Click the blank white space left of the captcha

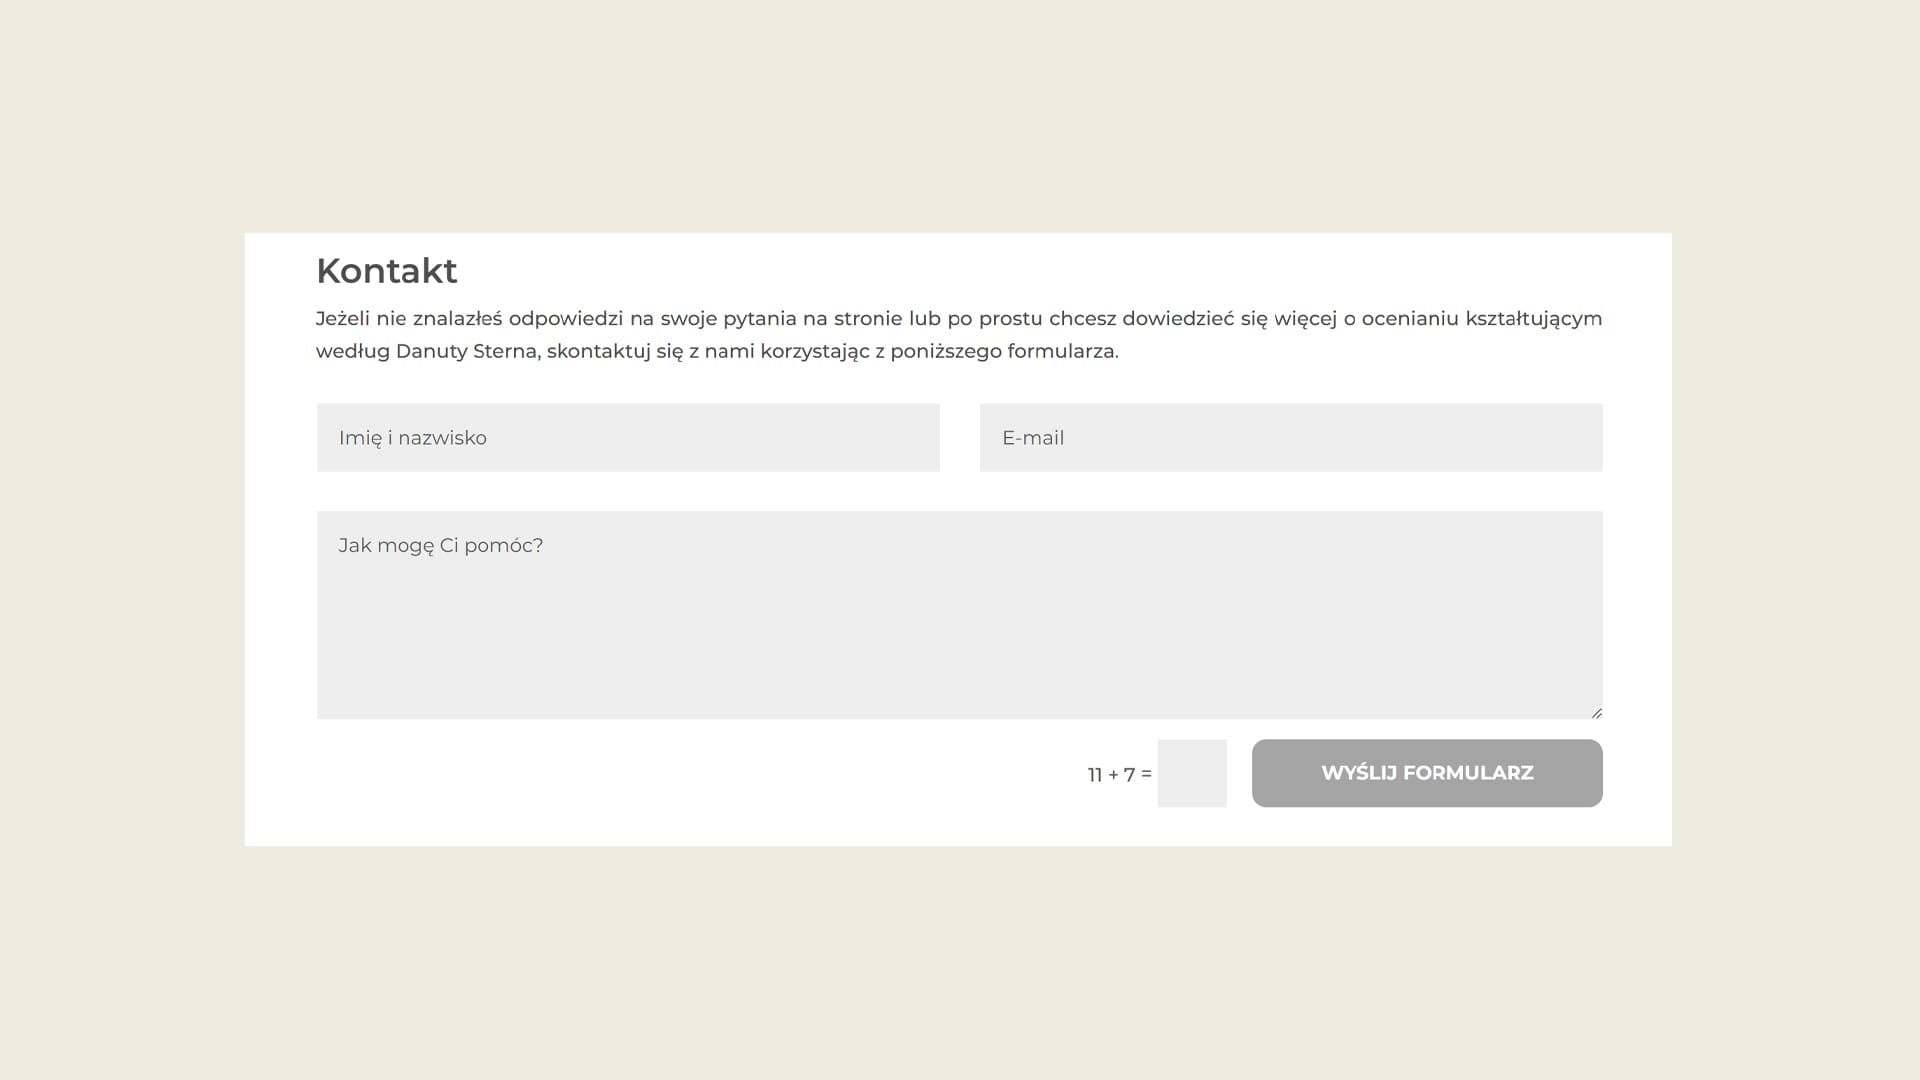(x=700, y=775)
